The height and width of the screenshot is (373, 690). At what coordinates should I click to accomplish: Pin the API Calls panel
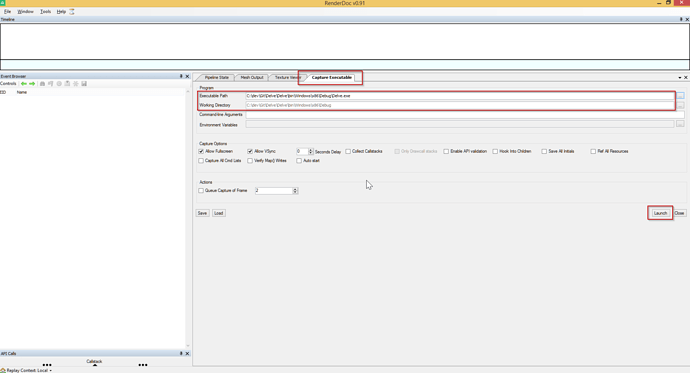point(181,353)
